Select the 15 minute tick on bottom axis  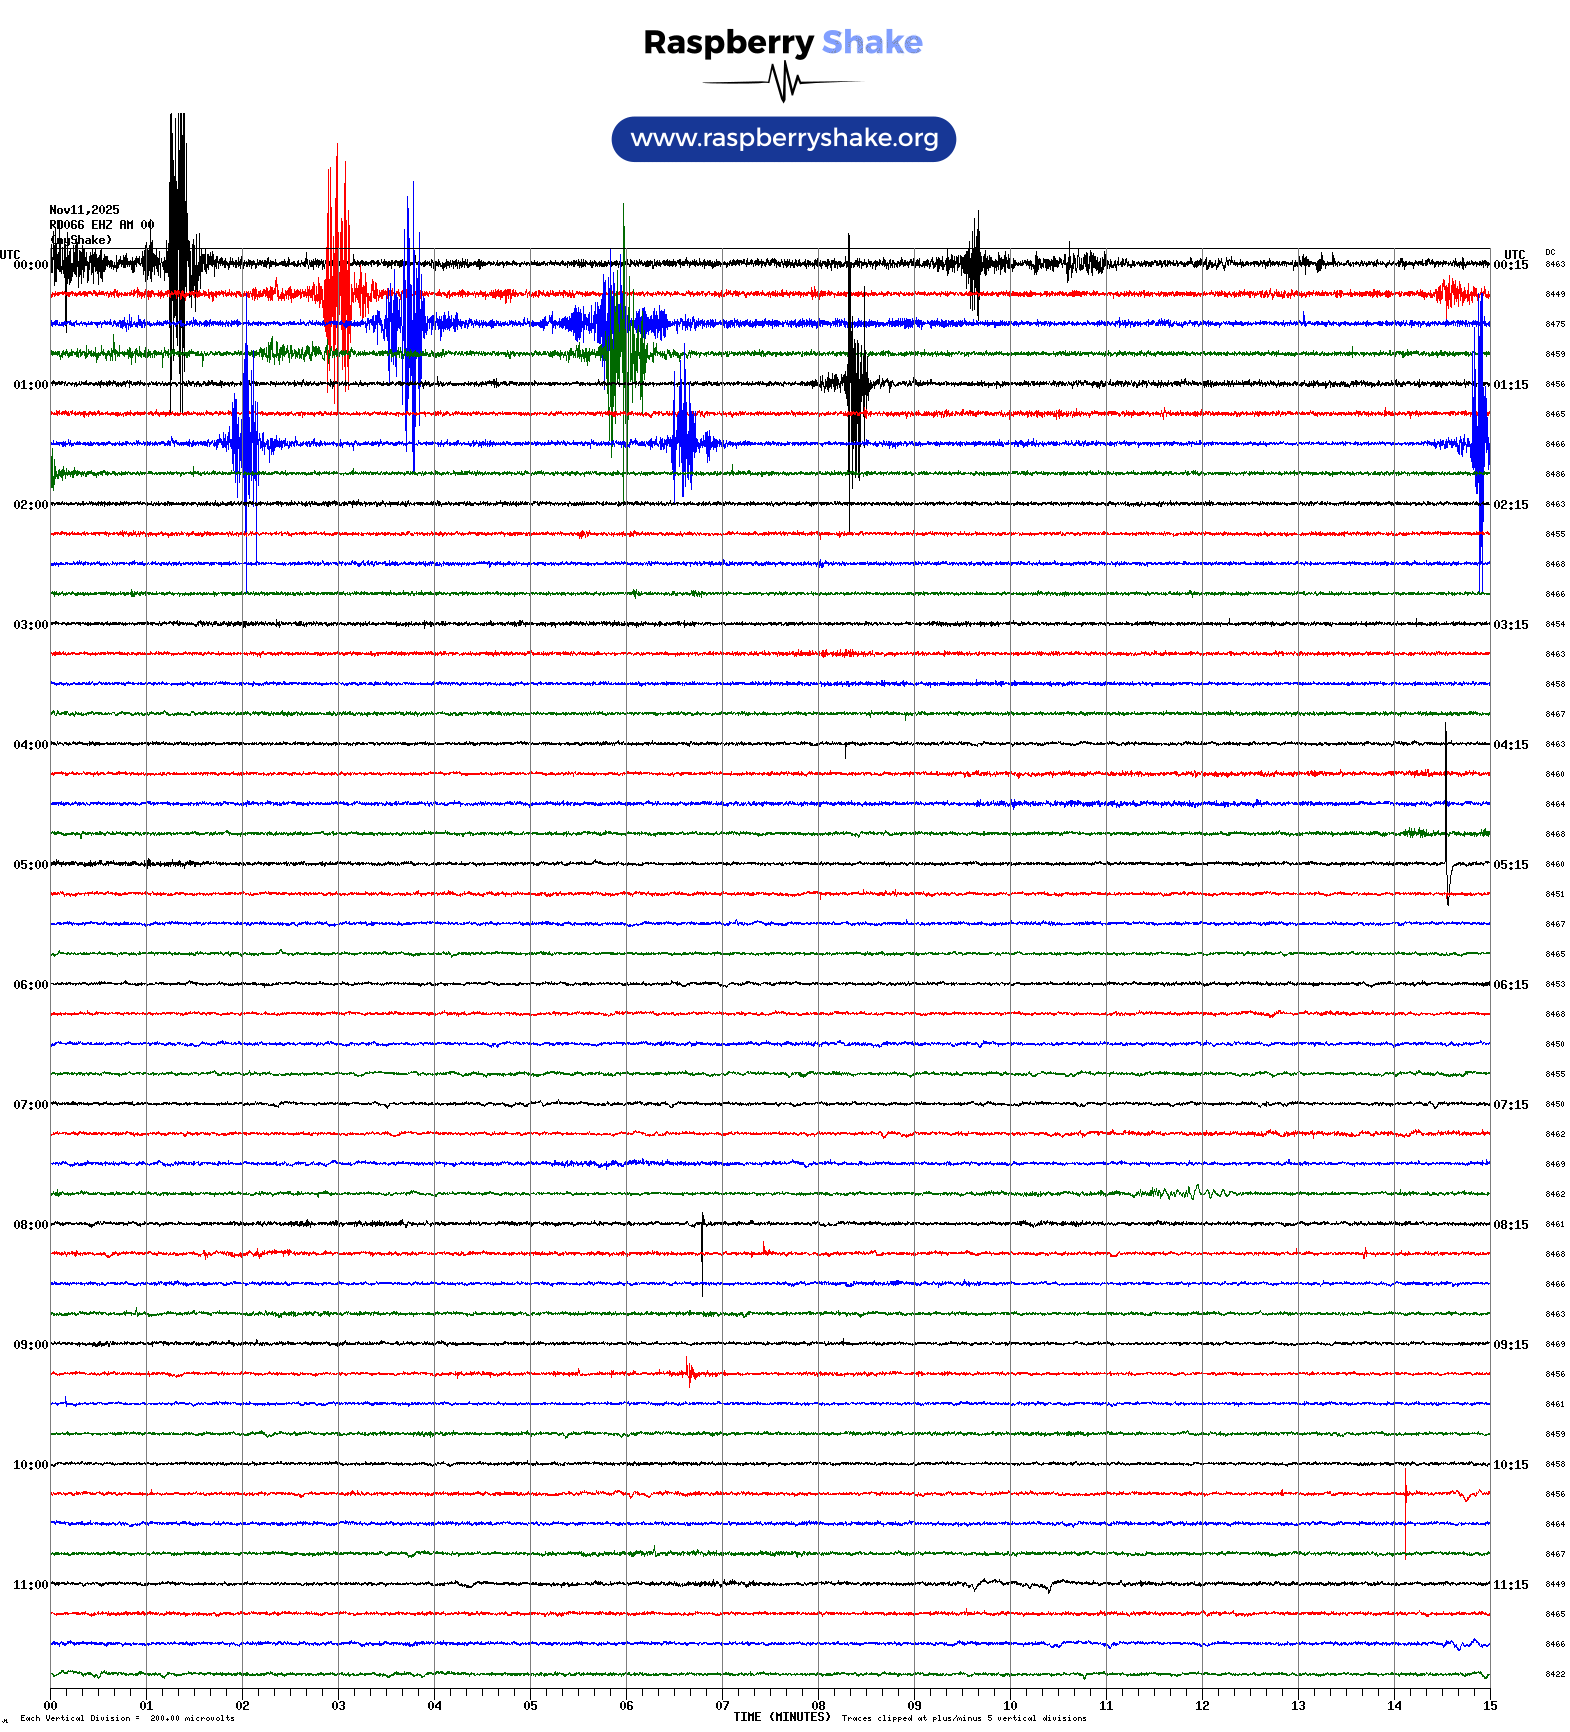tap(1489, 1706)
